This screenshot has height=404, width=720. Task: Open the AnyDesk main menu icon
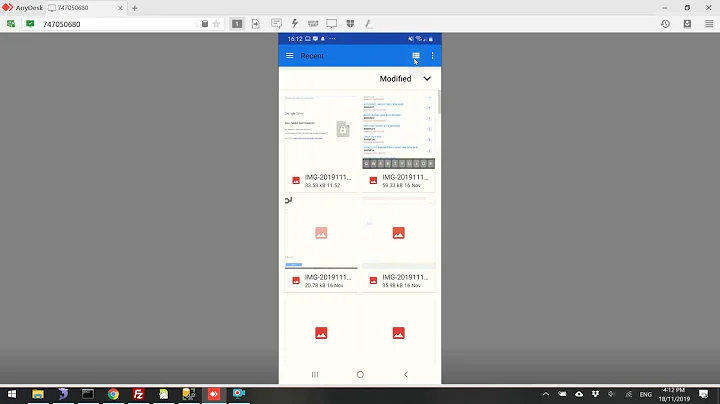[709, 24]
